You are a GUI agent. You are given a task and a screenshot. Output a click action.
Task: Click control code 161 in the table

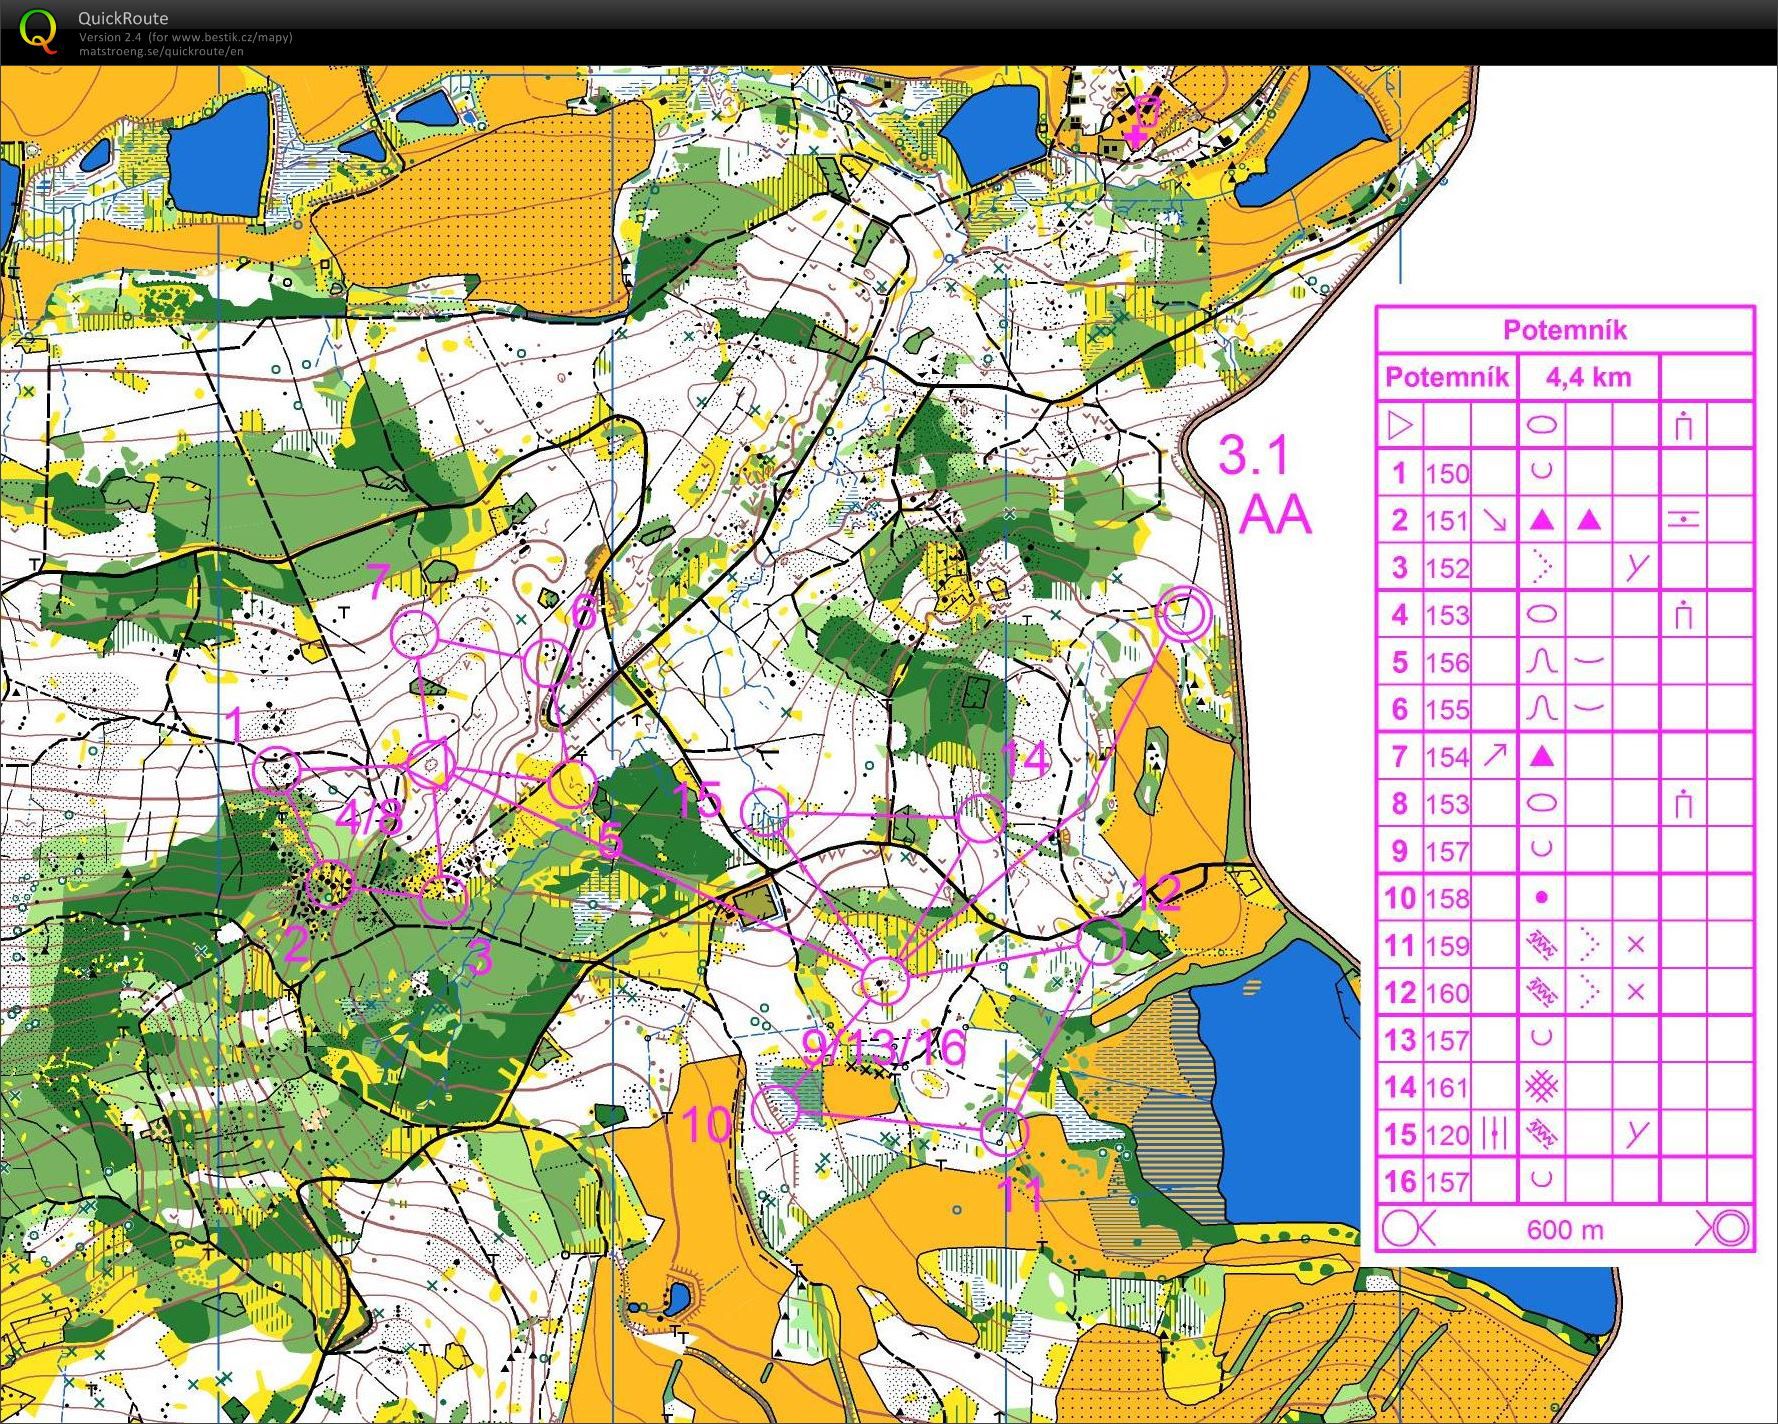1447,1087
